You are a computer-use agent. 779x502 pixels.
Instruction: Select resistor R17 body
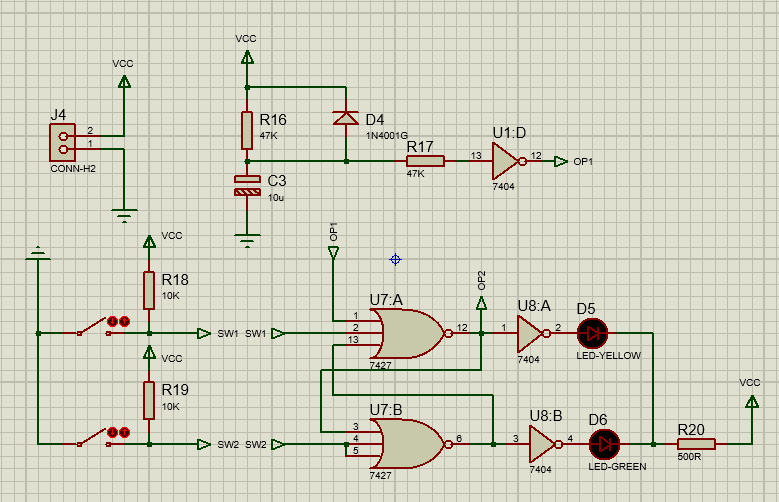point(425,161)
